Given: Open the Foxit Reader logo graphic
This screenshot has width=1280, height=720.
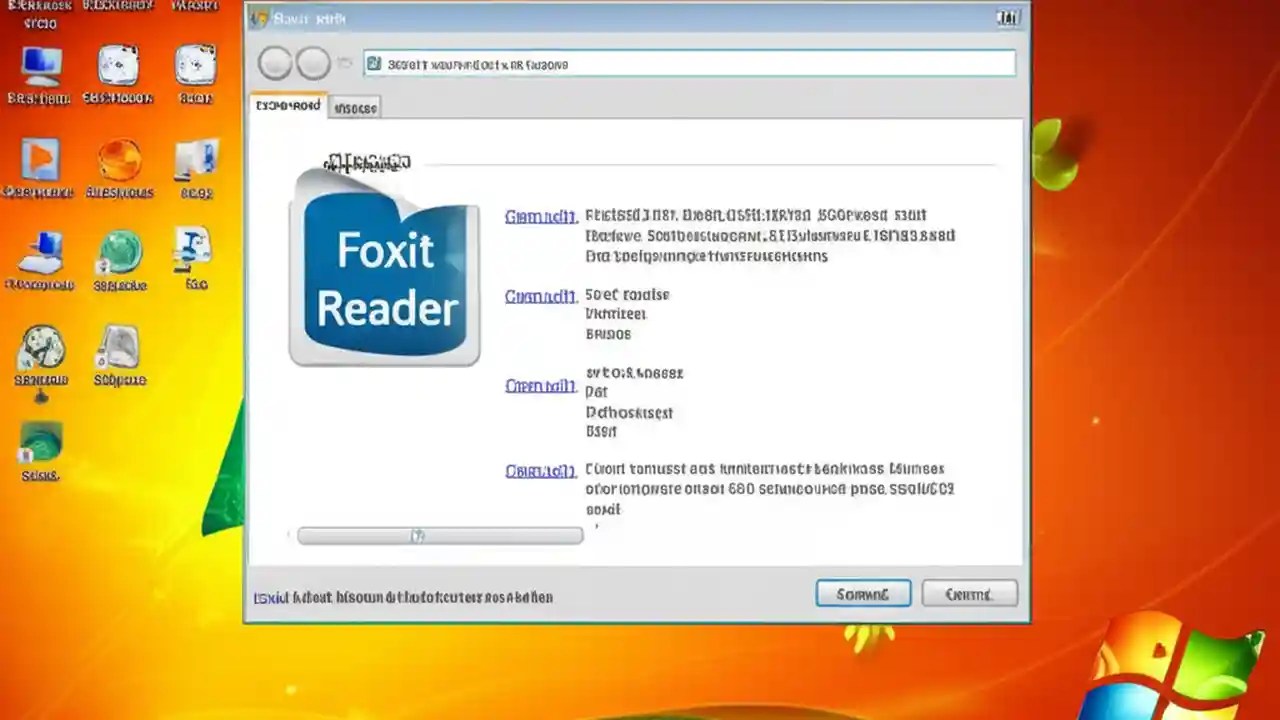Looking at the screenshot, I should point(386,280).
